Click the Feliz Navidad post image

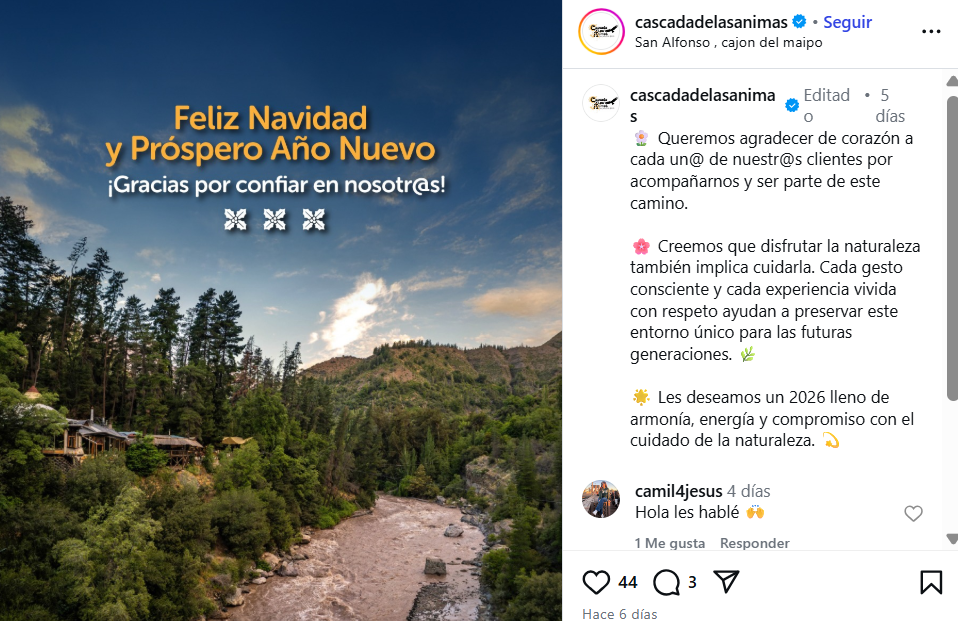click(281, 310)
